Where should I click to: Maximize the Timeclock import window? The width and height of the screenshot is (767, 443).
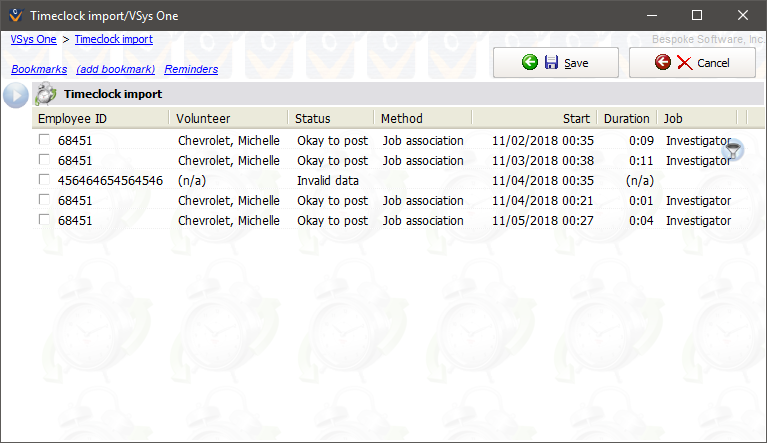[697, 15]
